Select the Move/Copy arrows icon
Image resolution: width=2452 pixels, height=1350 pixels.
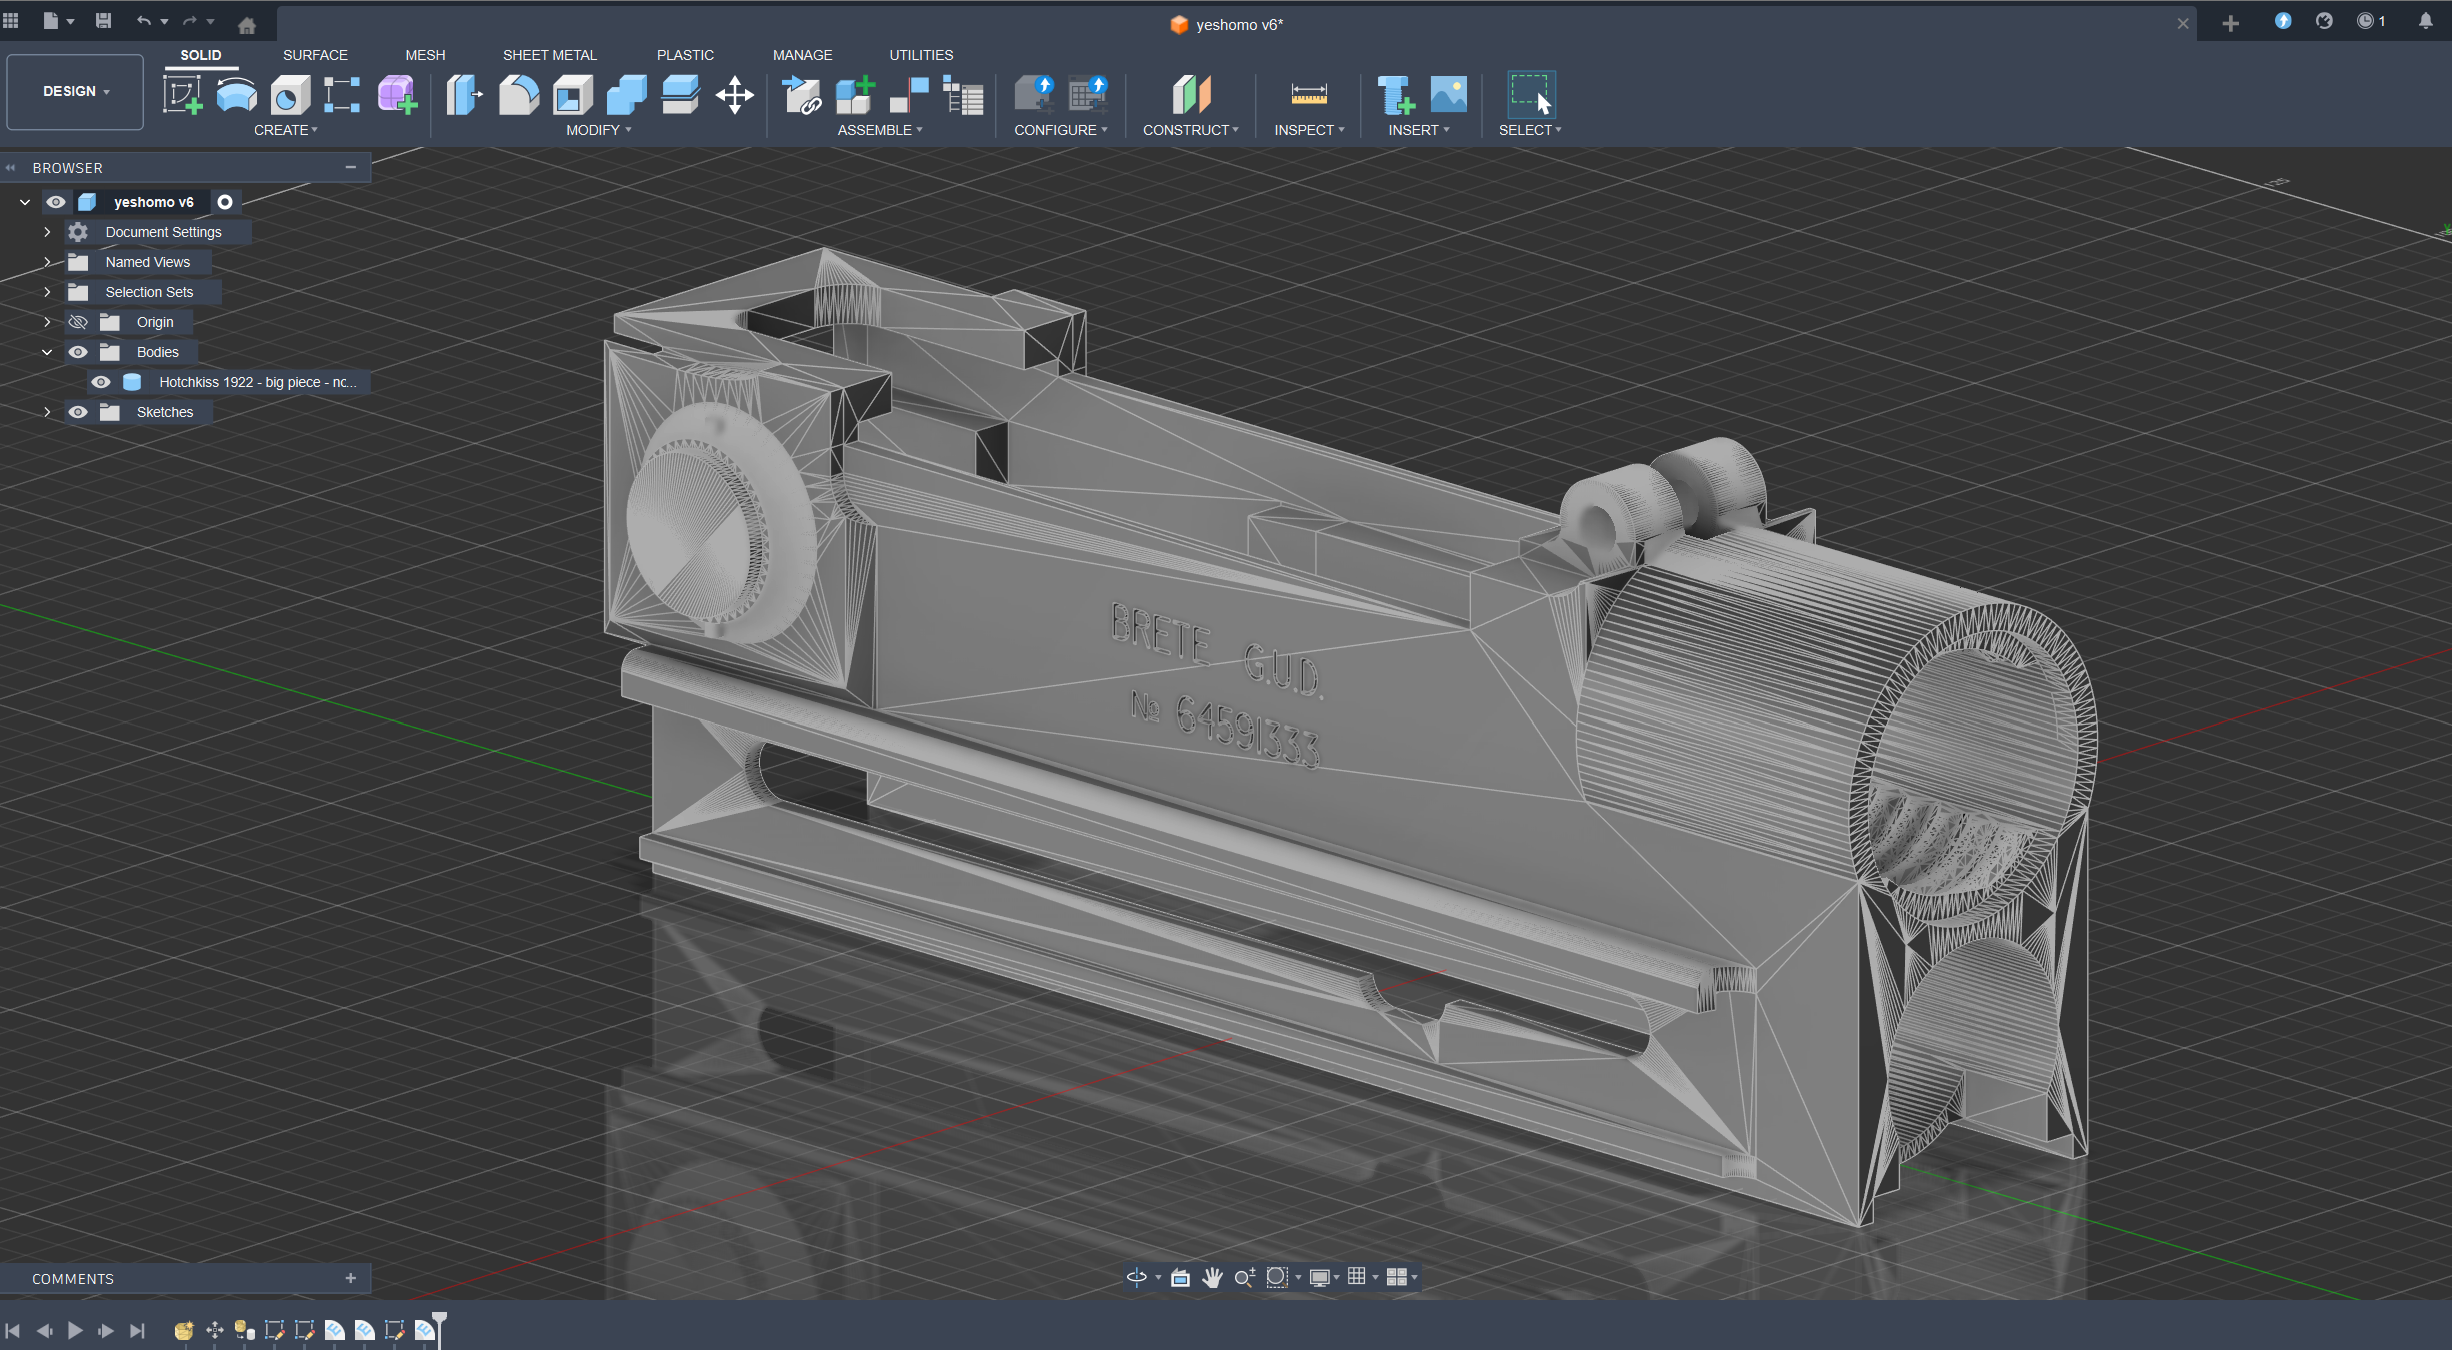click(734, 95)
